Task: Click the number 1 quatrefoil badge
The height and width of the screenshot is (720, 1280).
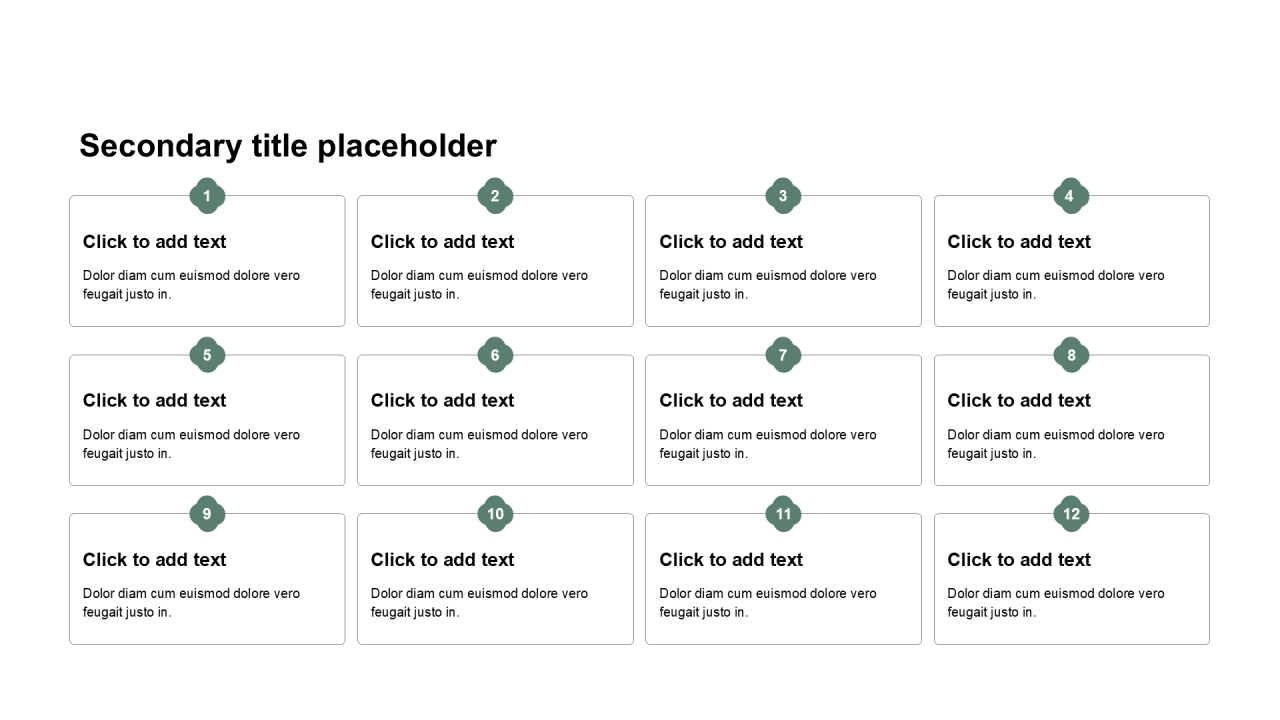Action: (207, 196)
